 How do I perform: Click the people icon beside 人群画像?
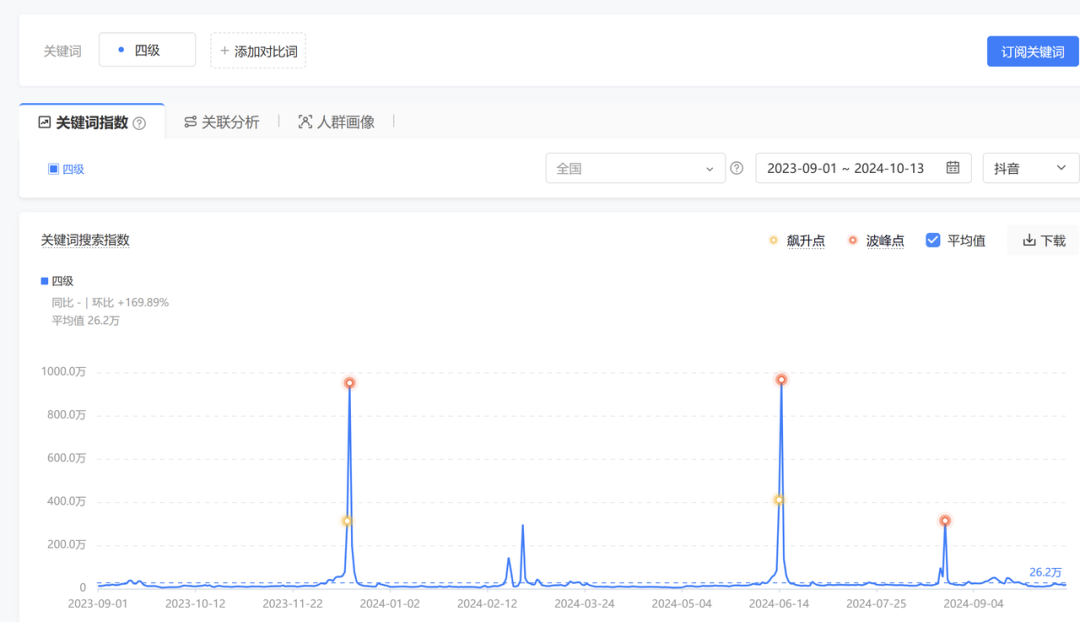303,121
